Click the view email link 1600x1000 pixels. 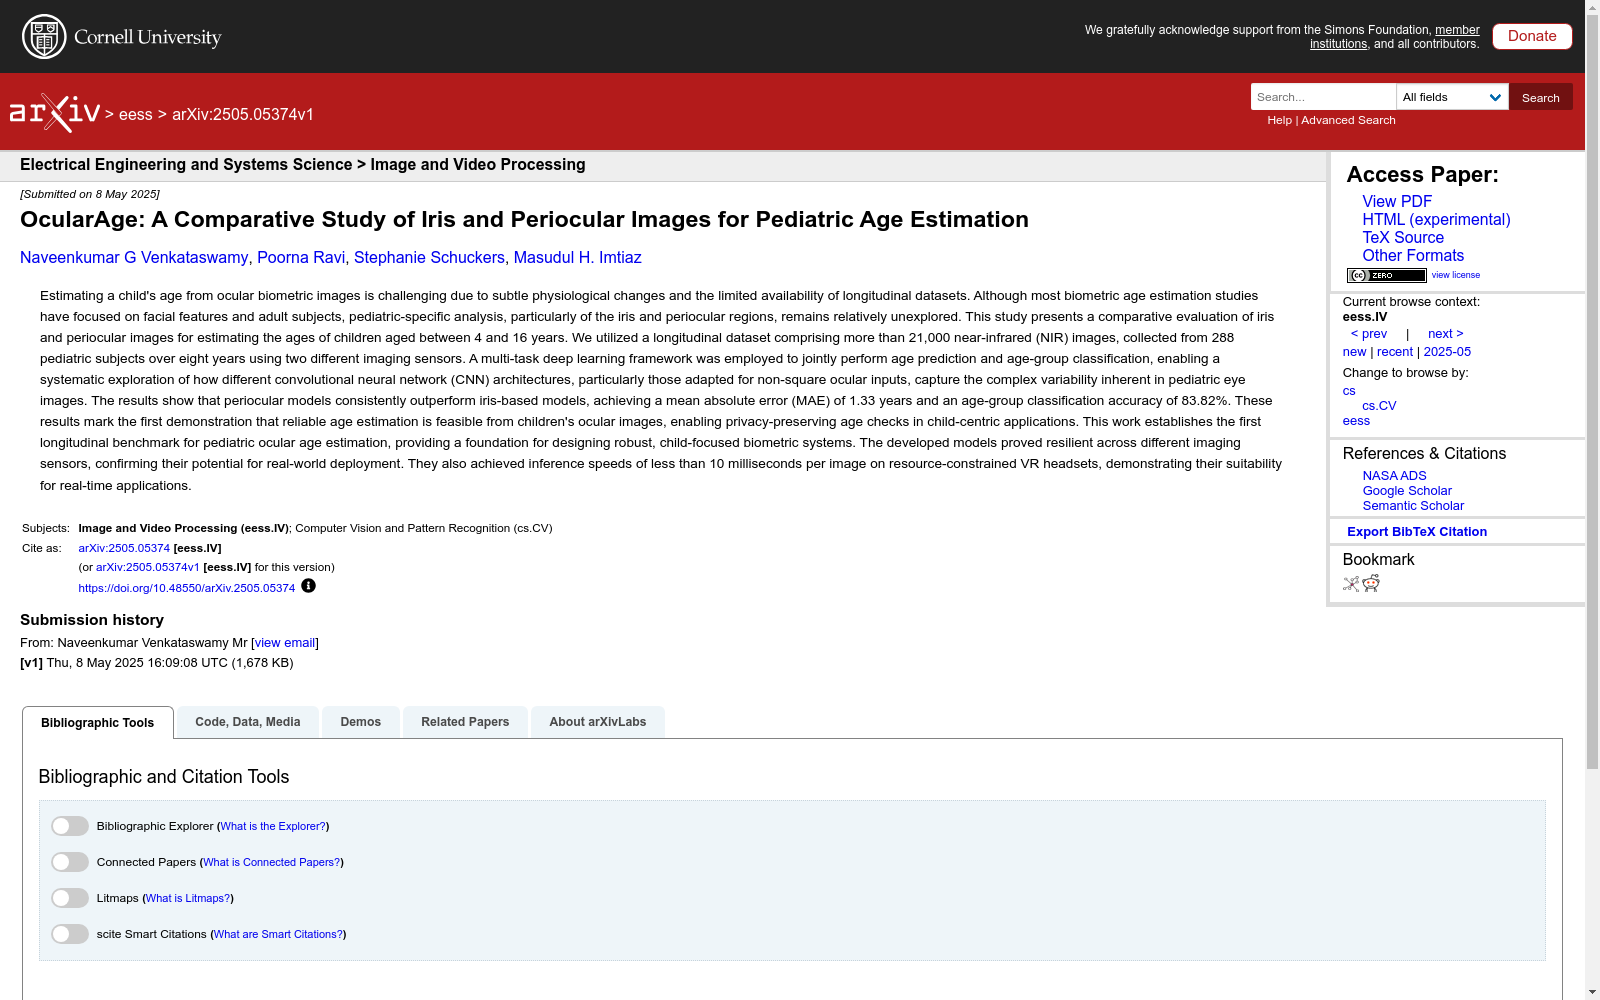tap(285, 643)
